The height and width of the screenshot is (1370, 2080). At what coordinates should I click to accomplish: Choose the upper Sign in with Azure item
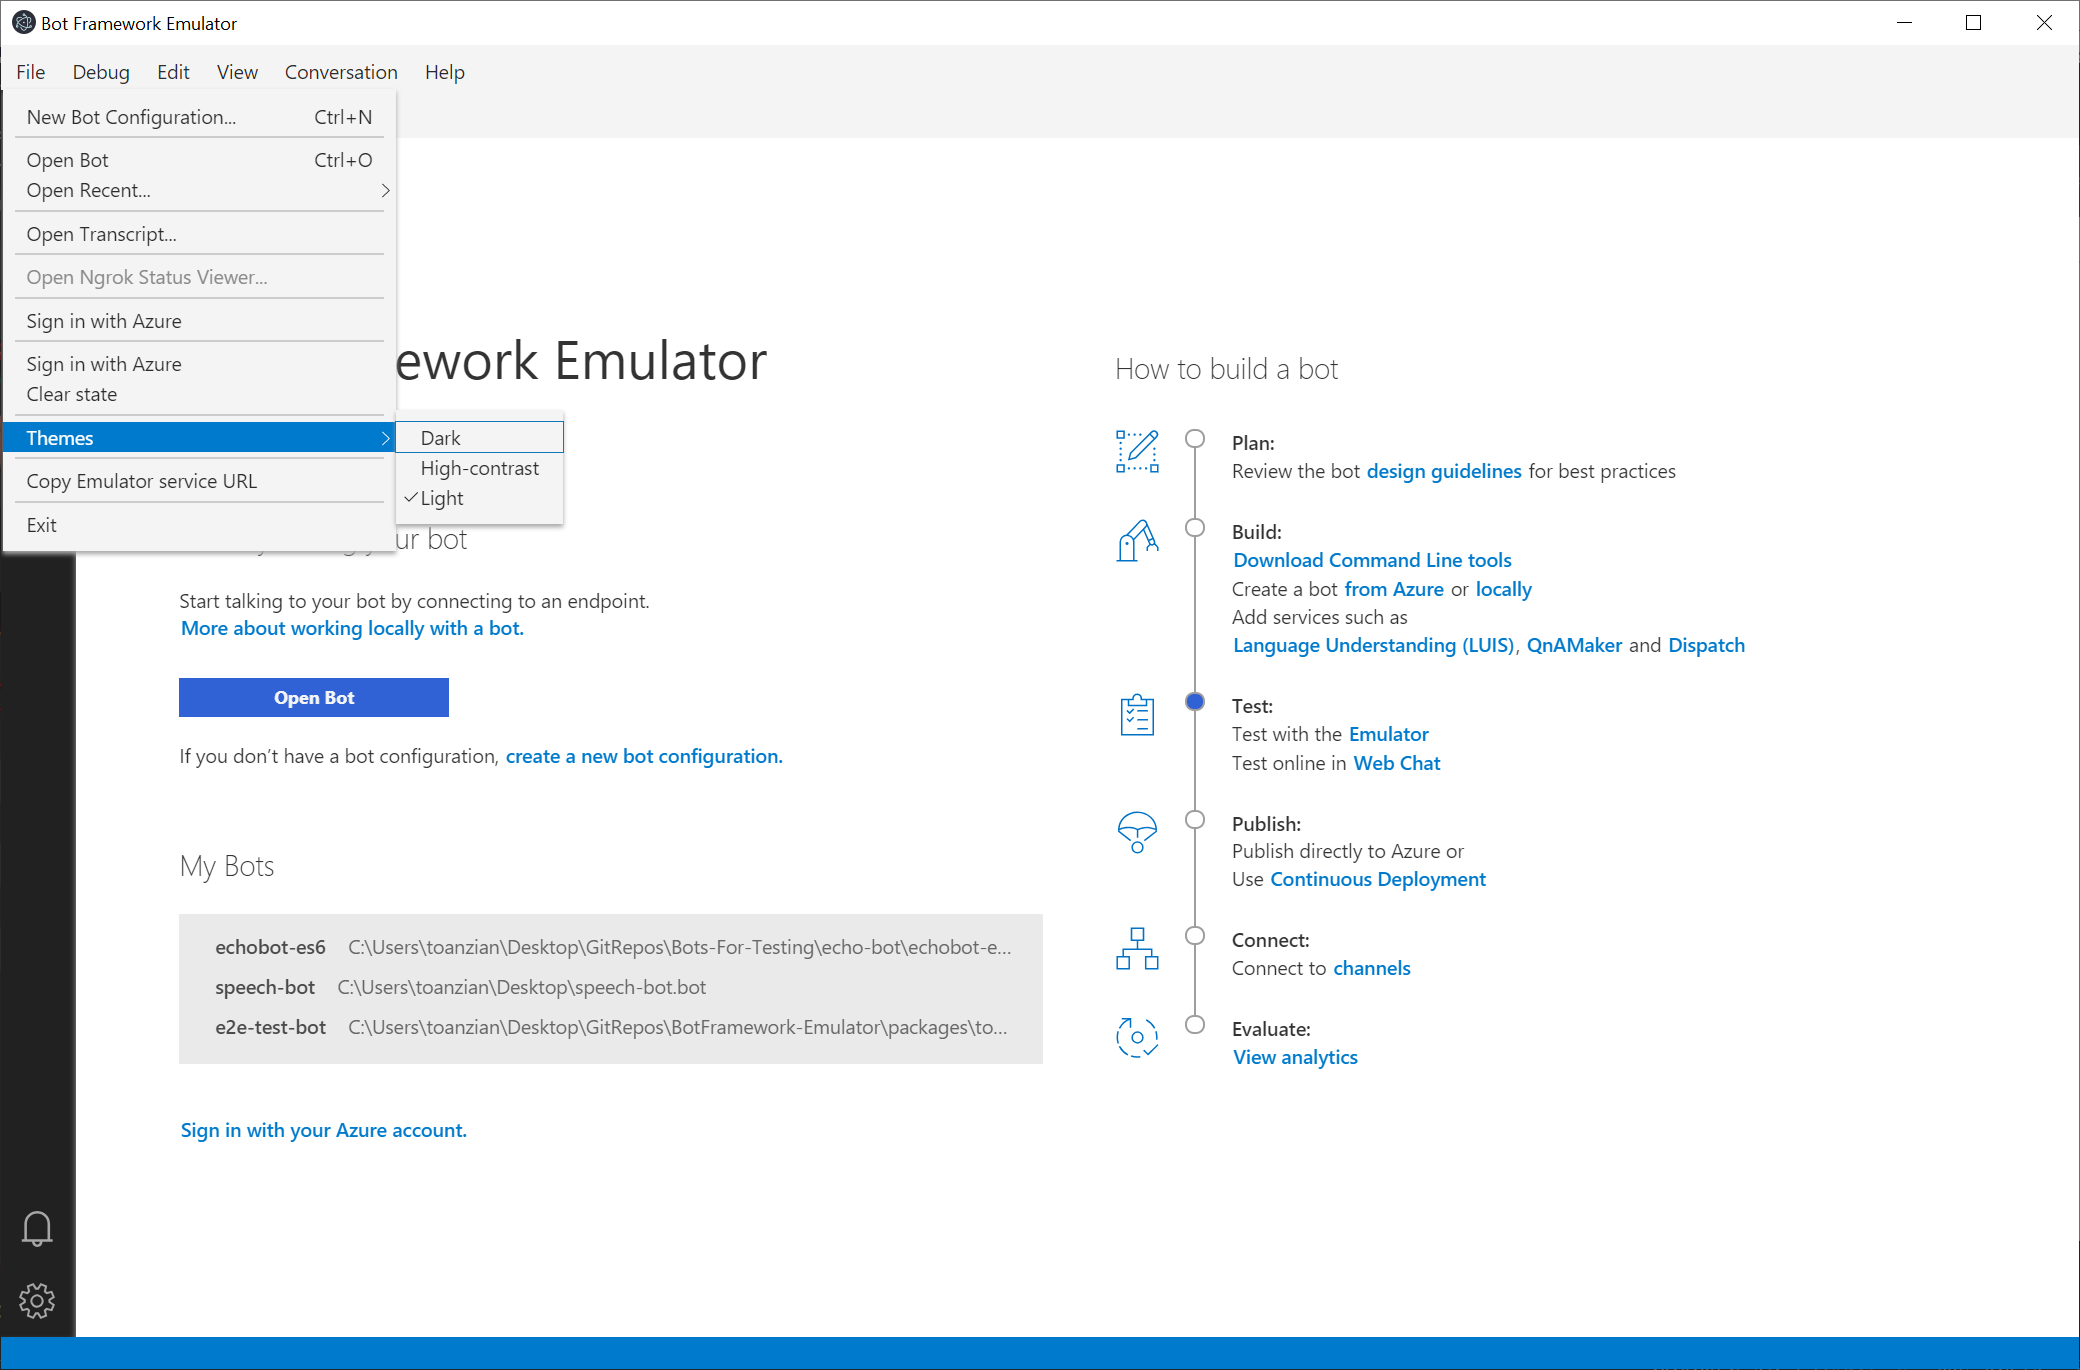pyautogui.click(x=200, y=321)
